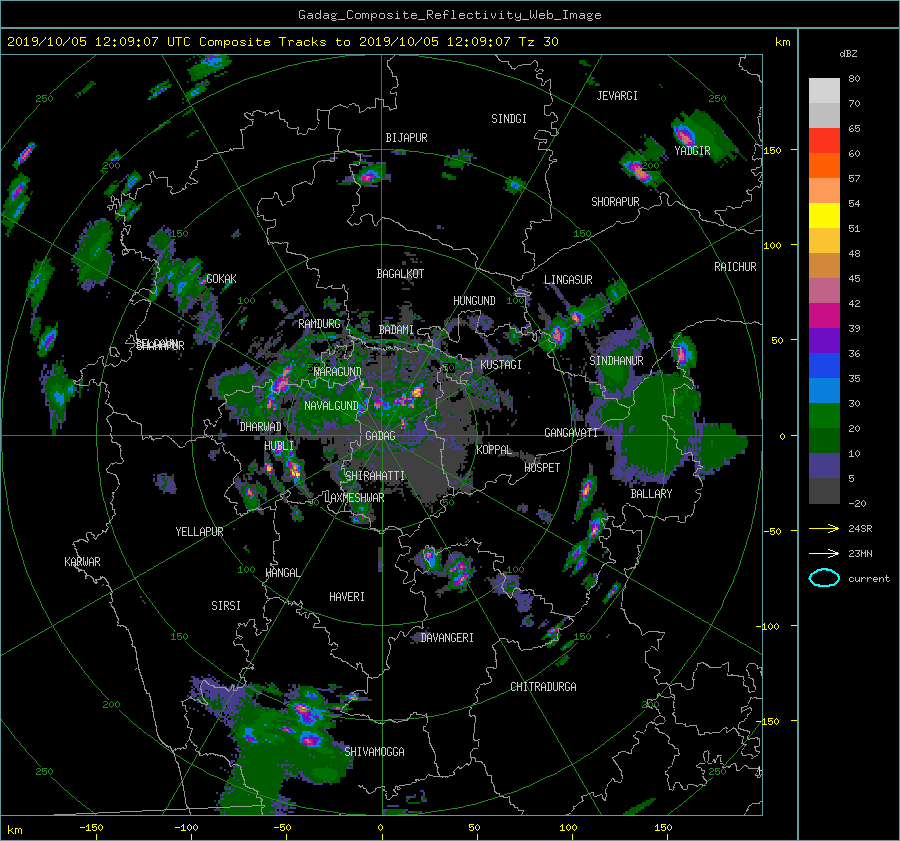
Task: Click the NAVALGUND city label
Action: (x=331, y=406)
